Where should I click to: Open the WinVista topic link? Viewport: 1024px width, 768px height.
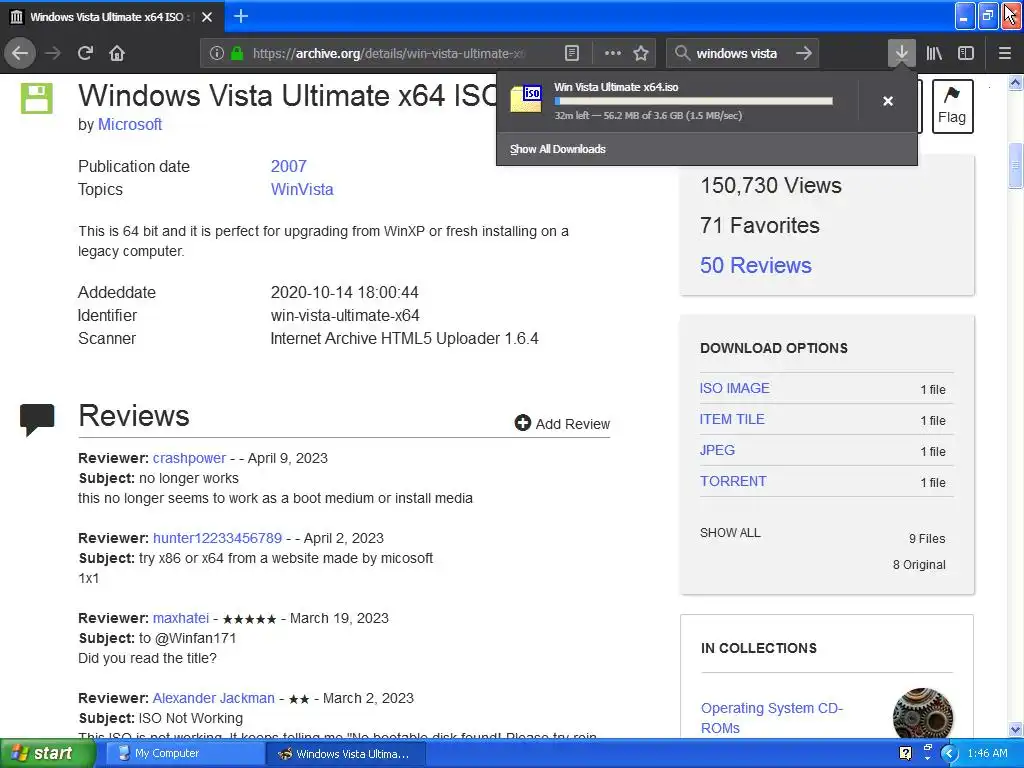click(302, 189)
